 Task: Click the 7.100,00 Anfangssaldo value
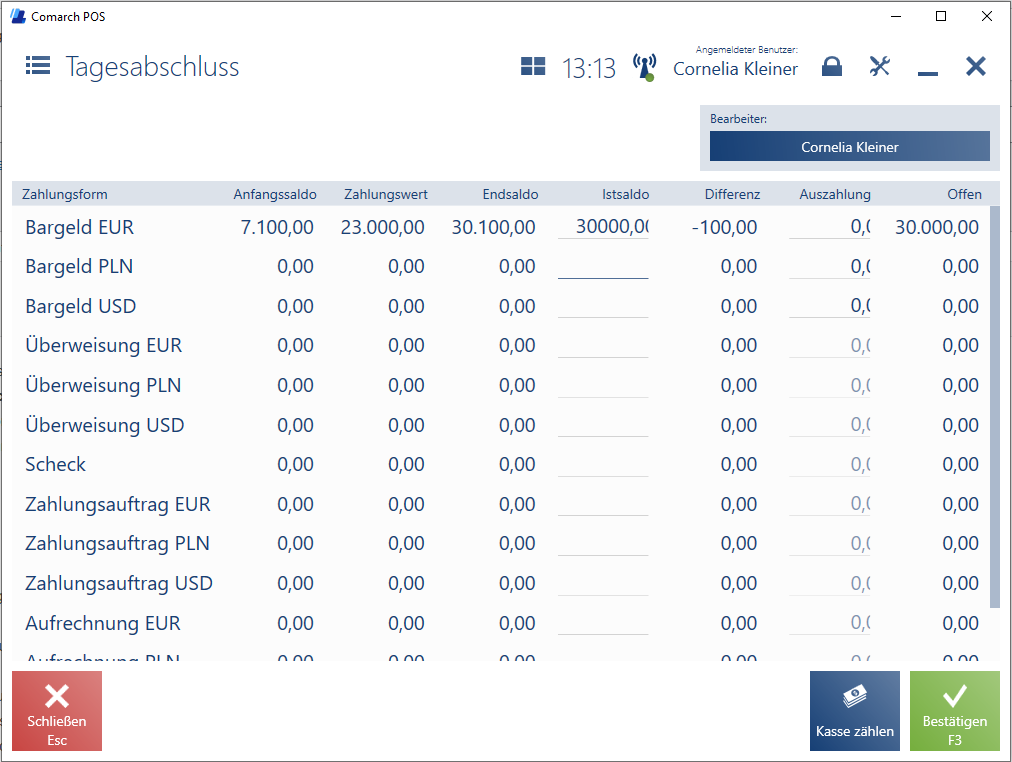coord(277,227)
